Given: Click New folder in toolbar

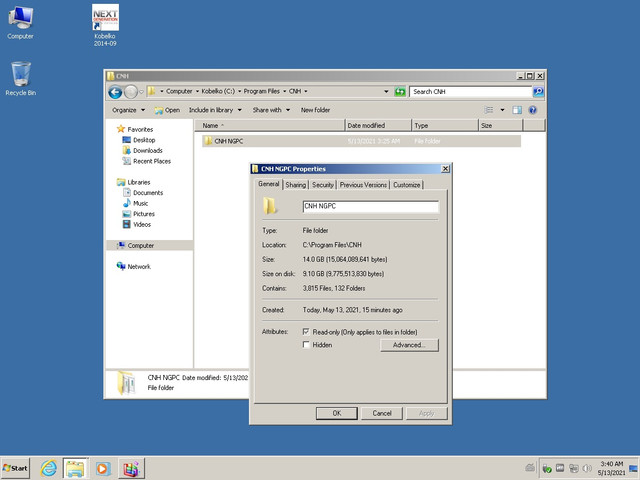Looking at the screenshot, I should coord(315,110).
